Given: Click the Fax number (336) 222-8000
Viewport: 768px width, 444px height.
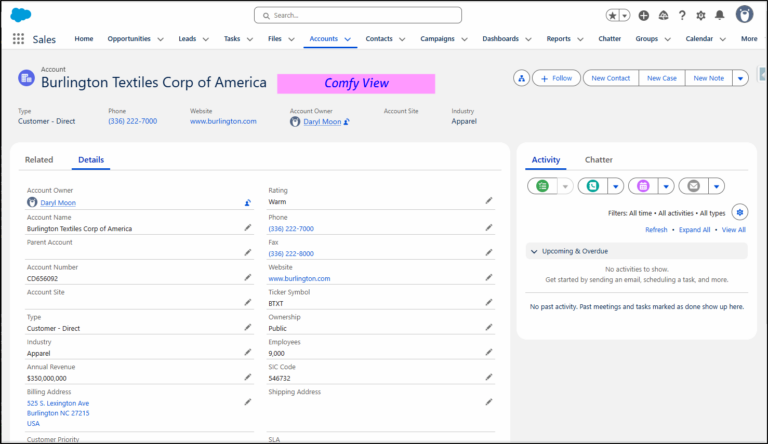Looking at the screenshot, I should click(291, 253).
